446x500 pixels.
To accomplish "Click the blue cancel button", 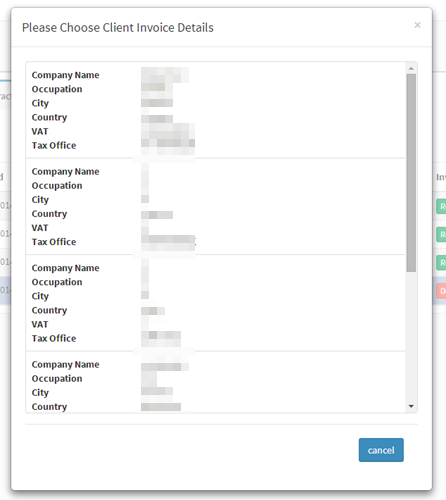I will (x=381, y=450).
